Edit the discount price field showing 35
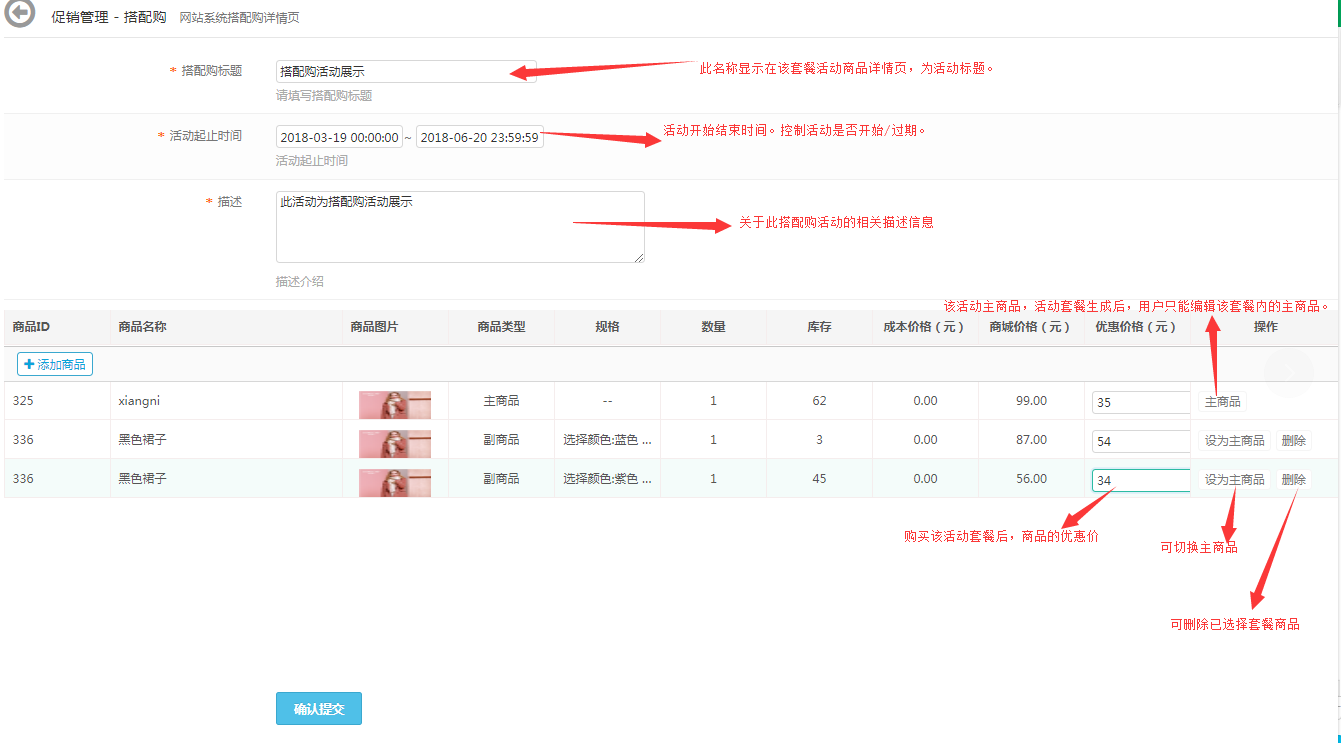This screenshot has height=743, width=1341. [x=1140, y=403]
